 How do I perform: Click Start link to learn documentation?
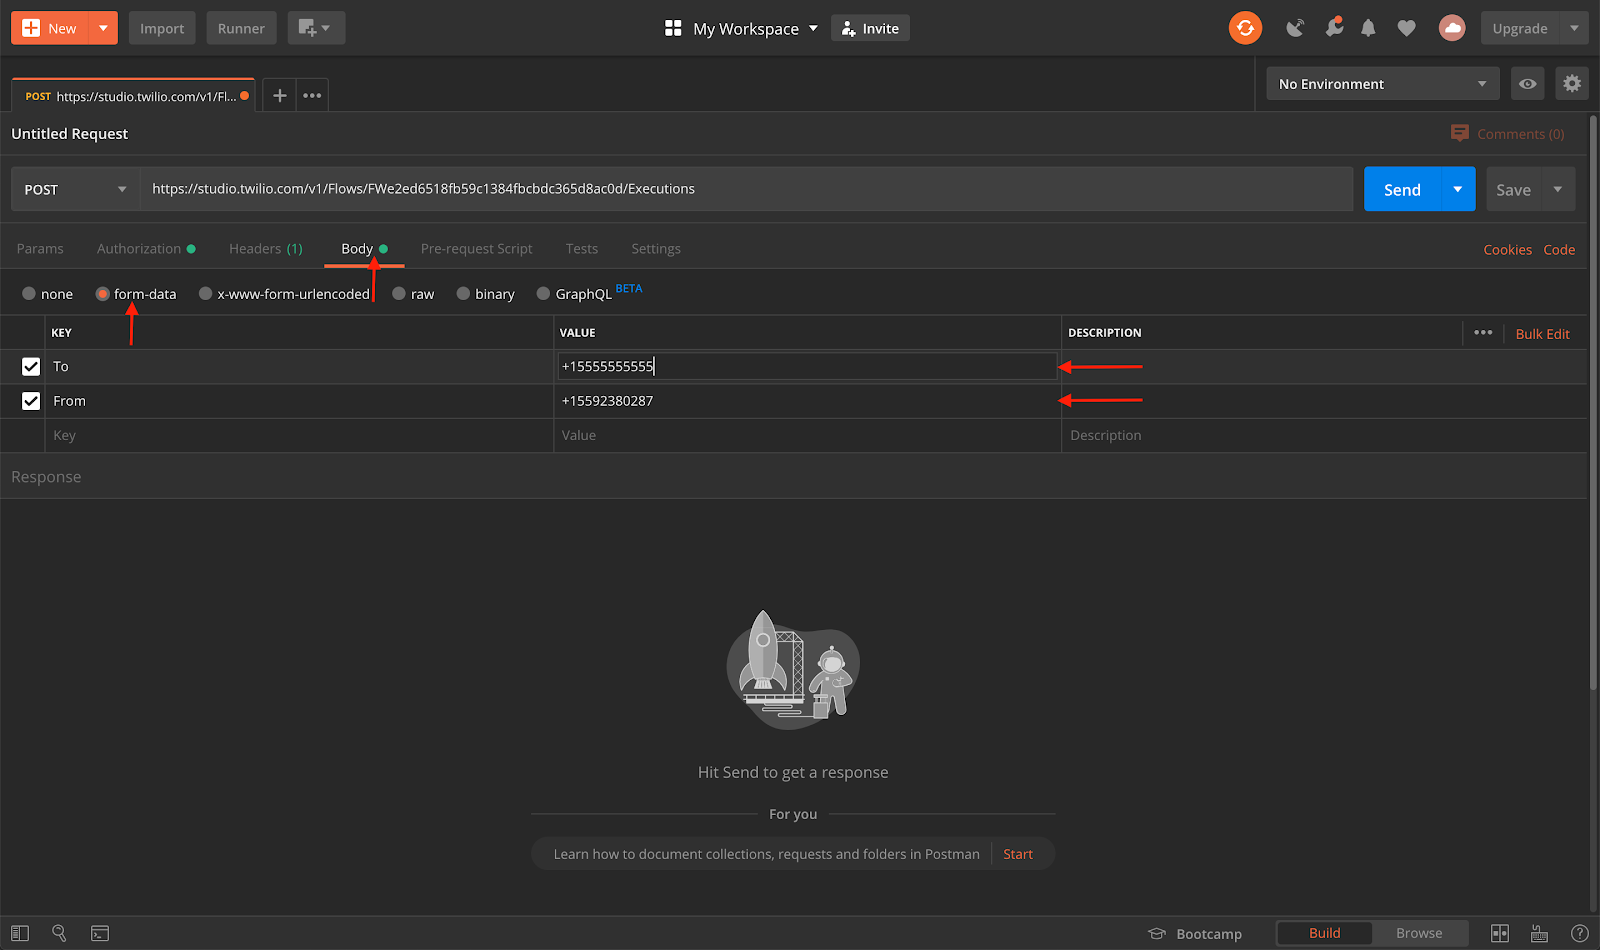[1018, 854]
